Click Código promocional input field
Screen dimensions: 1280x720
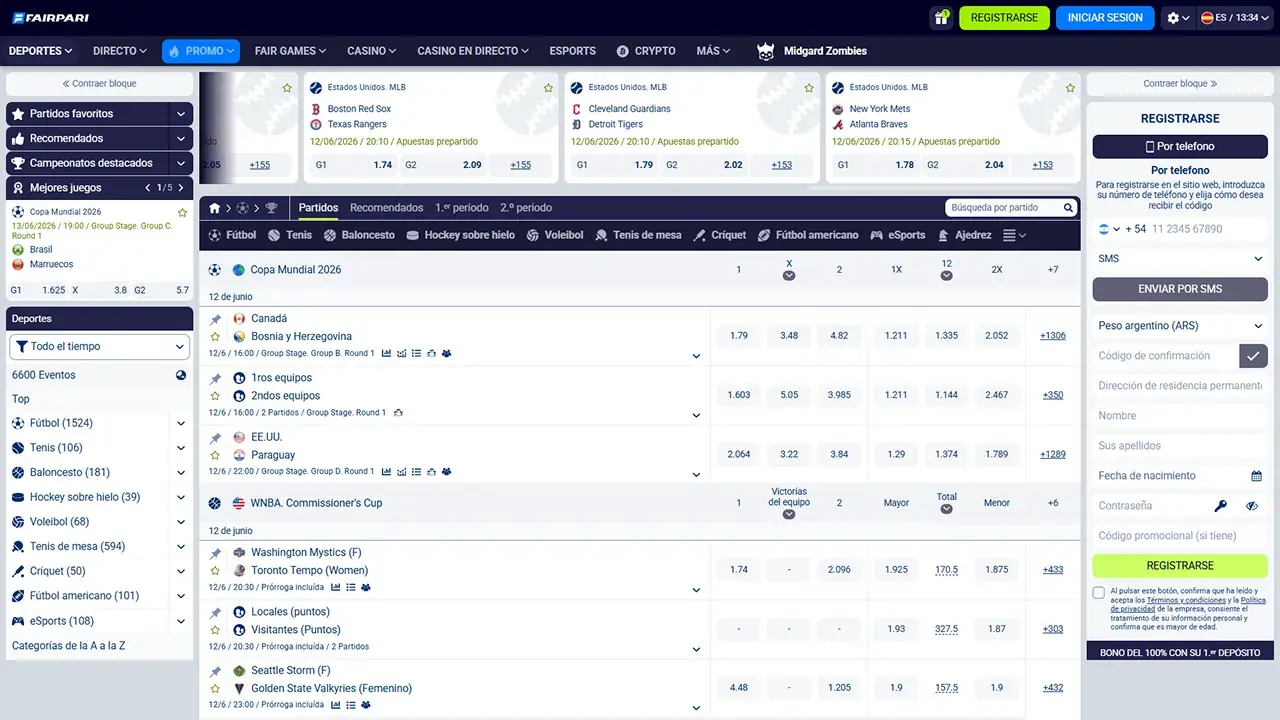[x=1180, y=536]
